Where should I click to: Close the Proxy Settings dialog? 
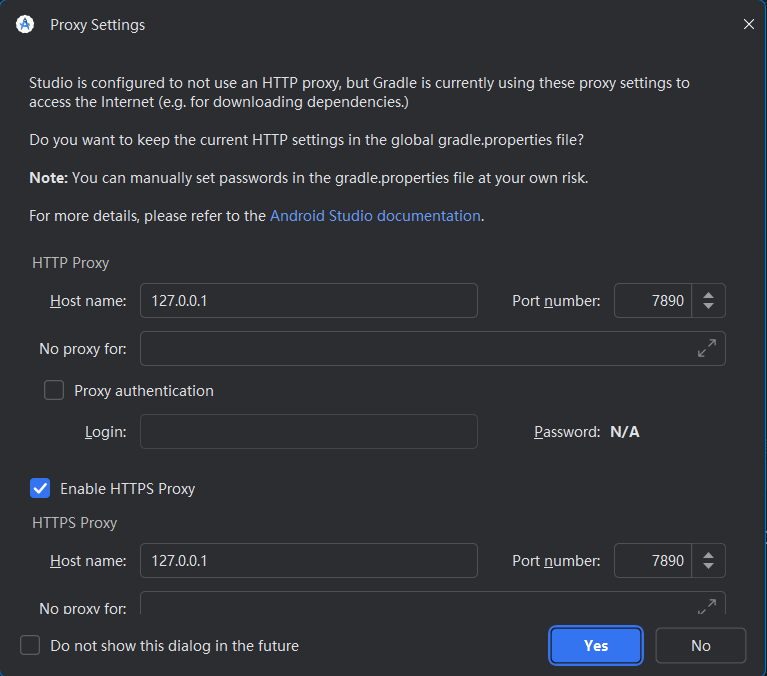[748, 25]
